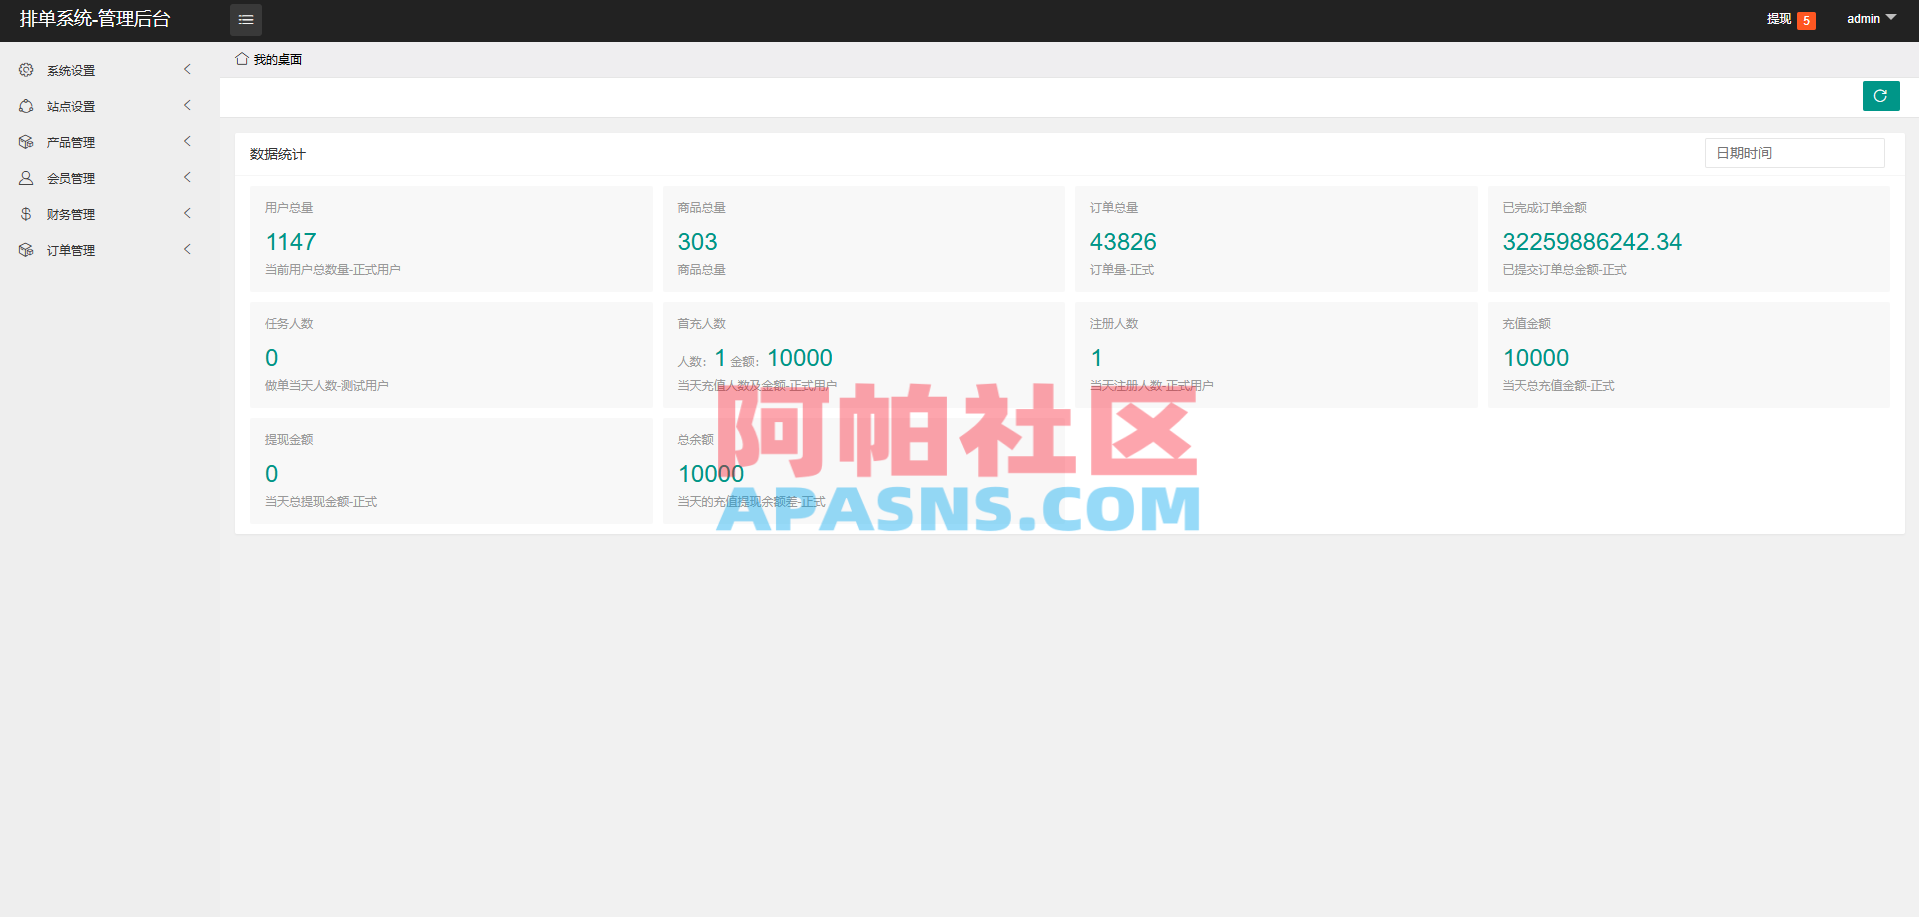
Task: Expand the 系统设置 menu chevron
Action: point(187,69)
